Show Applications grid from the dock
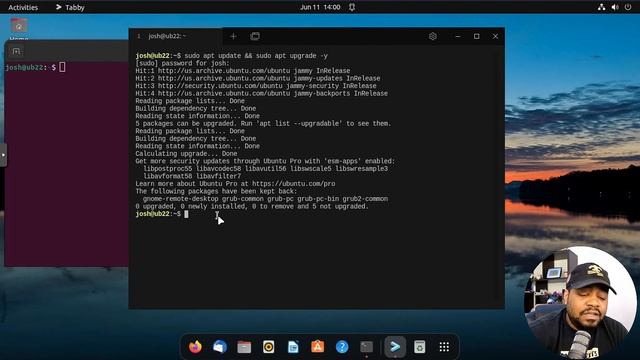 (444, 347)
